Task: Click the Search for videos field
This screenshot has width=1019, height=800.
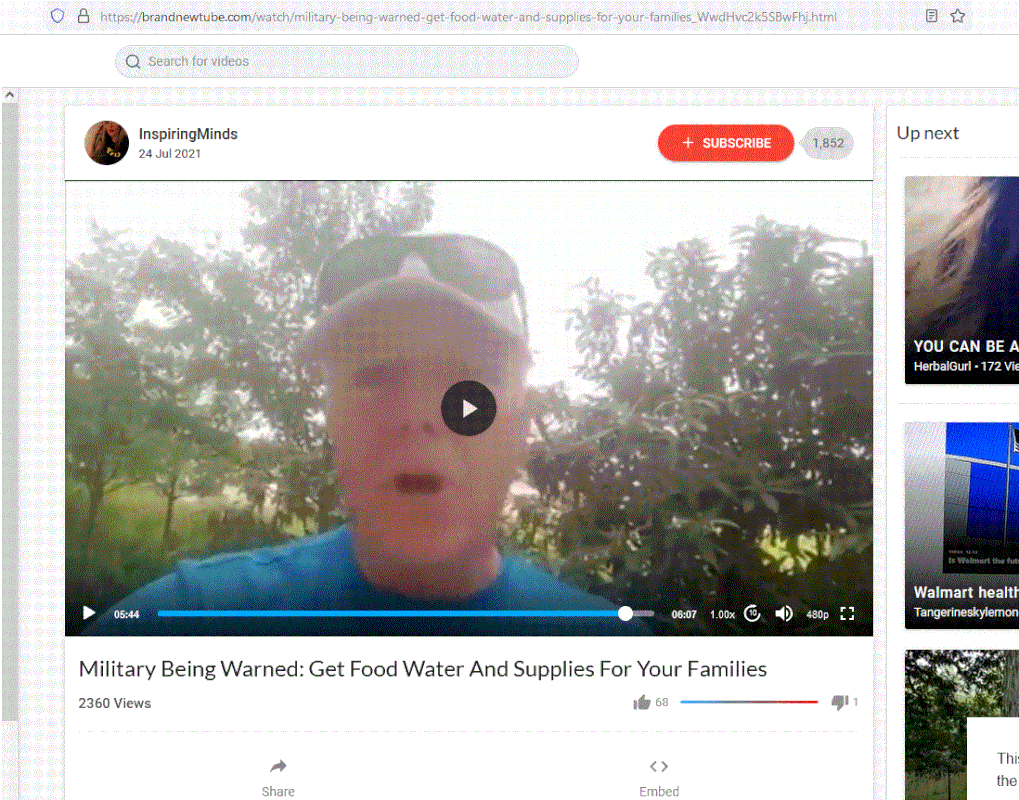Action: tap(347, 61)
